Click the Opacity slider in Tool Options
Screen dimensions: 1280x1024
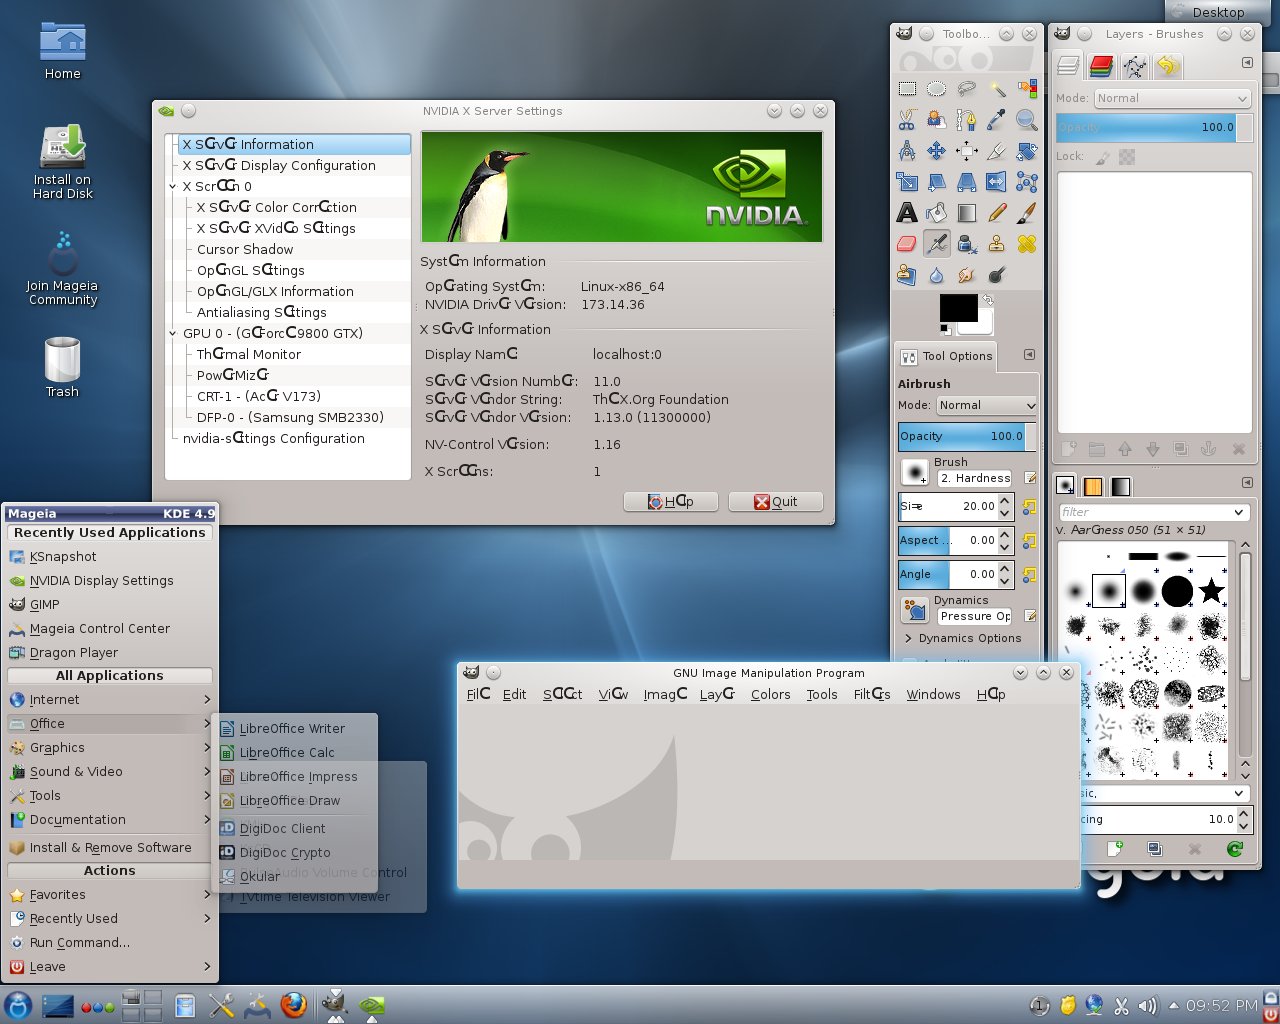(960, 436)
